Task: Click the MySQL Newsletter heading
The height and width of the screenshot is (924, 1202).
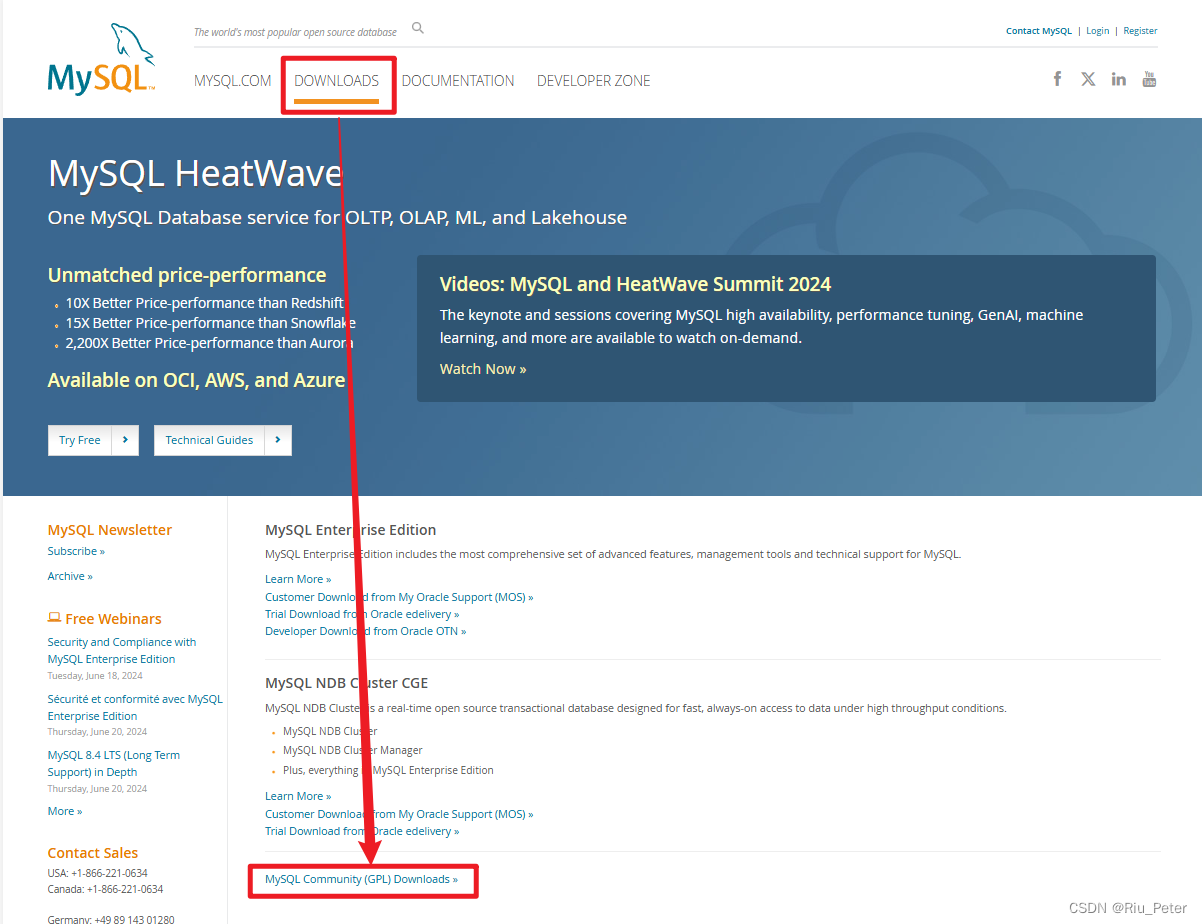Action: 110,530
